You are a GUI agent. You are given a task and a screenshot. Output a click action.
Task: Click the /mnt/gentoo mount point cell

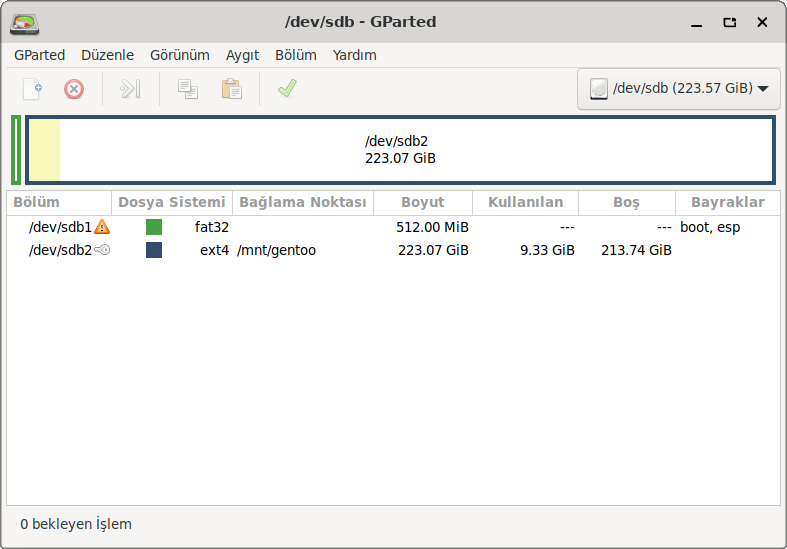pos(277,250)
